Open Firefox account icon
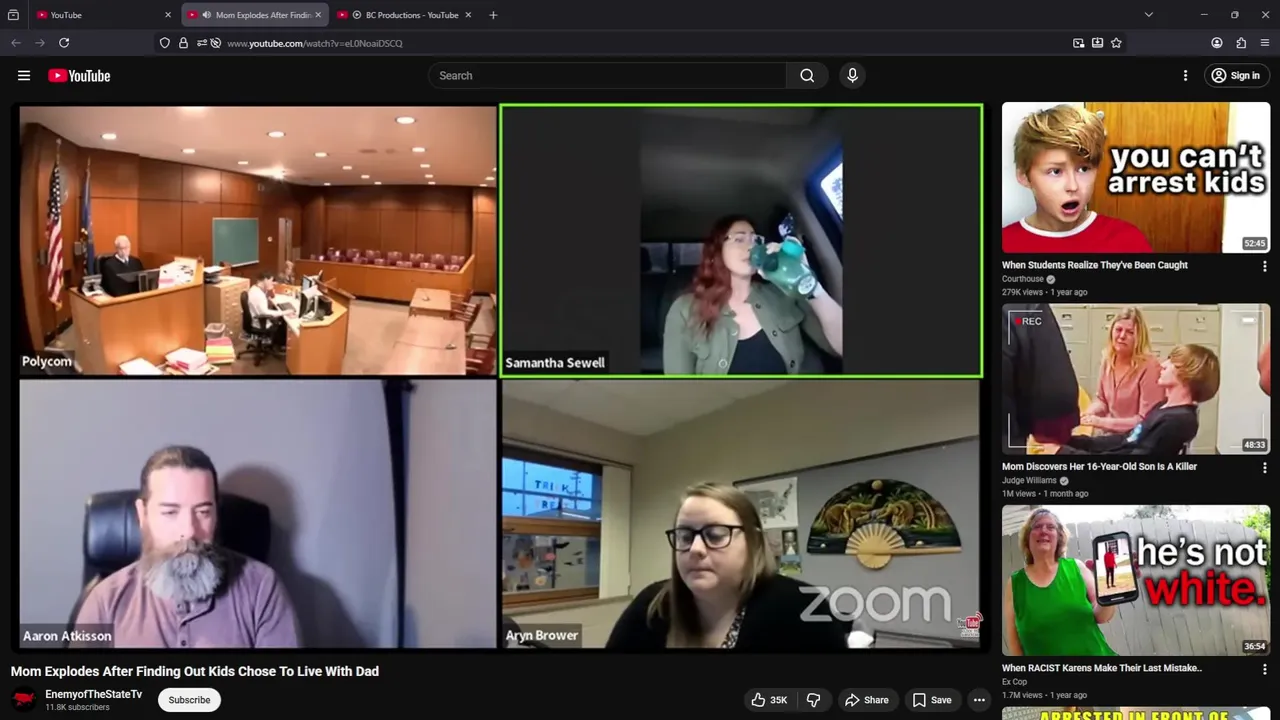The width and height of the screenshot is (1280, 720). pyautogui.click(x=1217, y=43)
